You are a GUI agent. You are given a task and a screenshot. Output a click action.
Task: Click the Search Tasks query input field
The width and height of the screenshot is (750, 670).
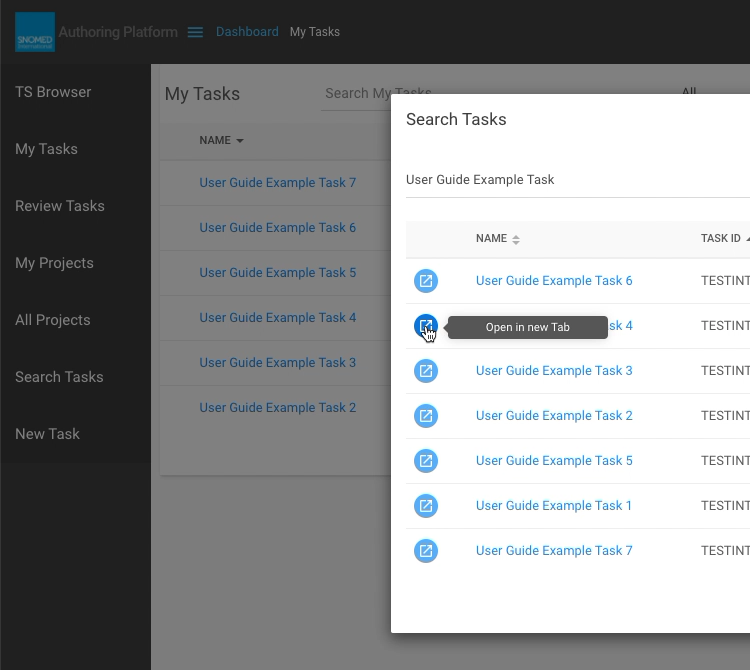pos(578,180)
